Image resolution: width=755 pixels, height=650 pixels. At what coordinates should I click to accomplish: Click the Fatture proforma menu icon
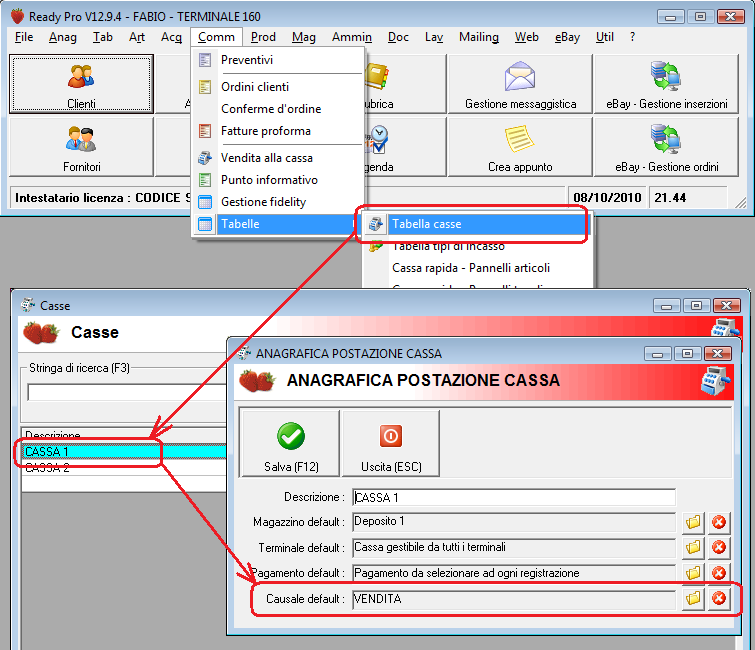click(x=205, y=131)
